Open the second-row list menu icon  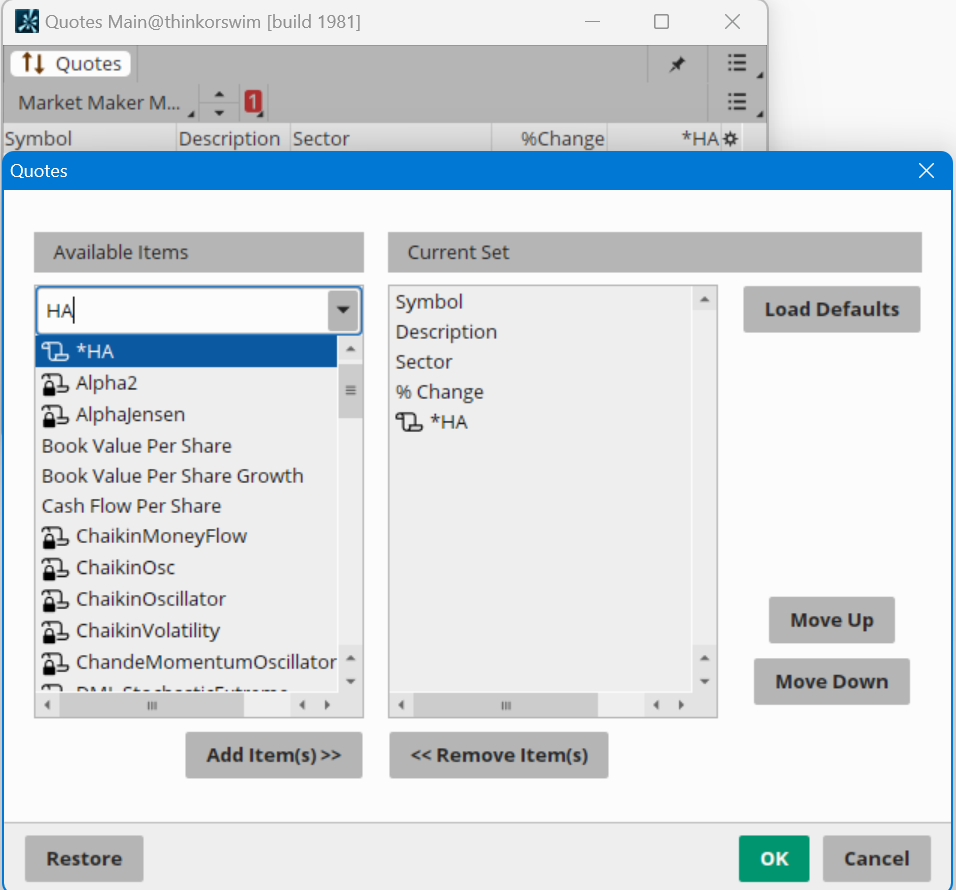[737, 101]
